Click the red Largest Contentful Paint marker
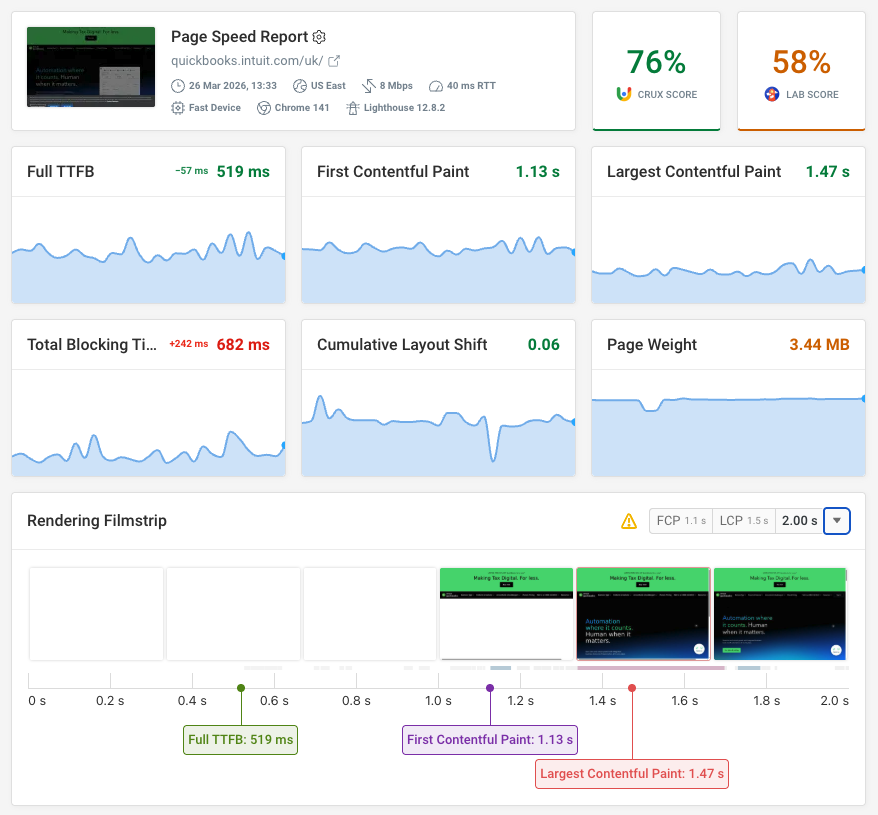Screen dimensions: 878x815 632,687
